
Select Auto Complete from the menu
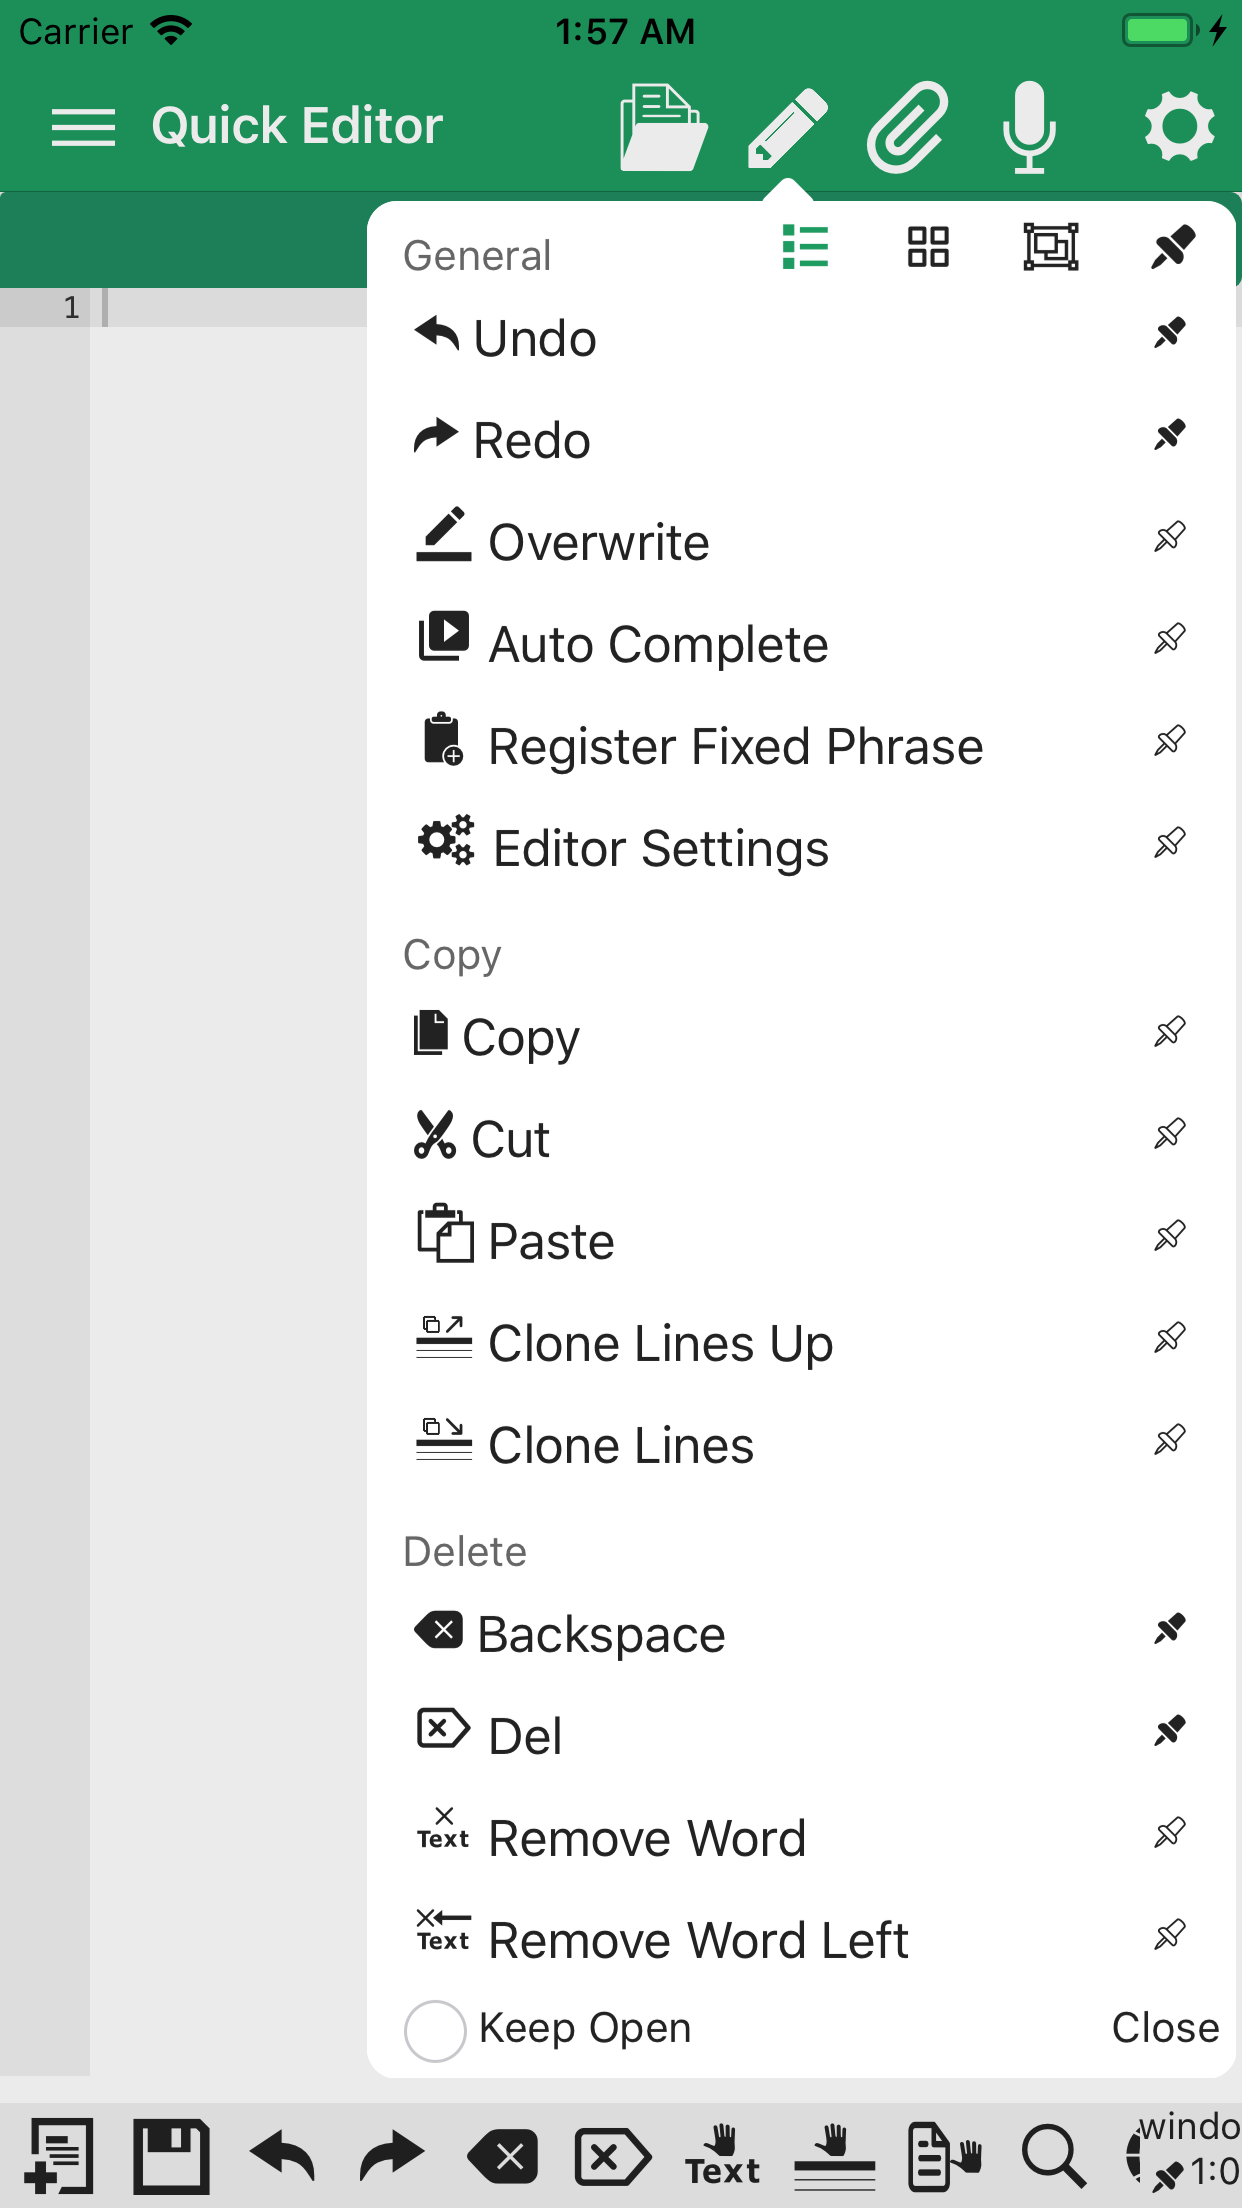658,644
